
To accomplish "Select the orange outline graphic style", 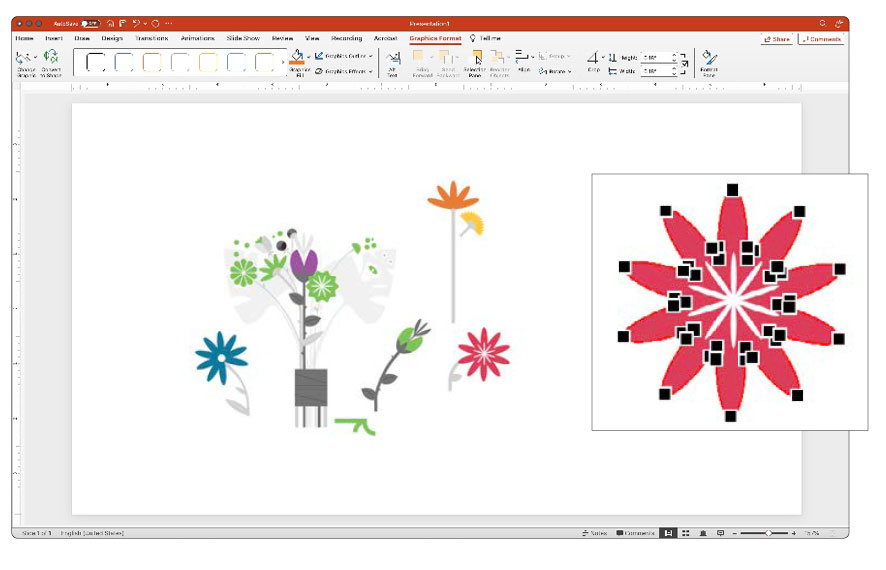I will [152, 62].
